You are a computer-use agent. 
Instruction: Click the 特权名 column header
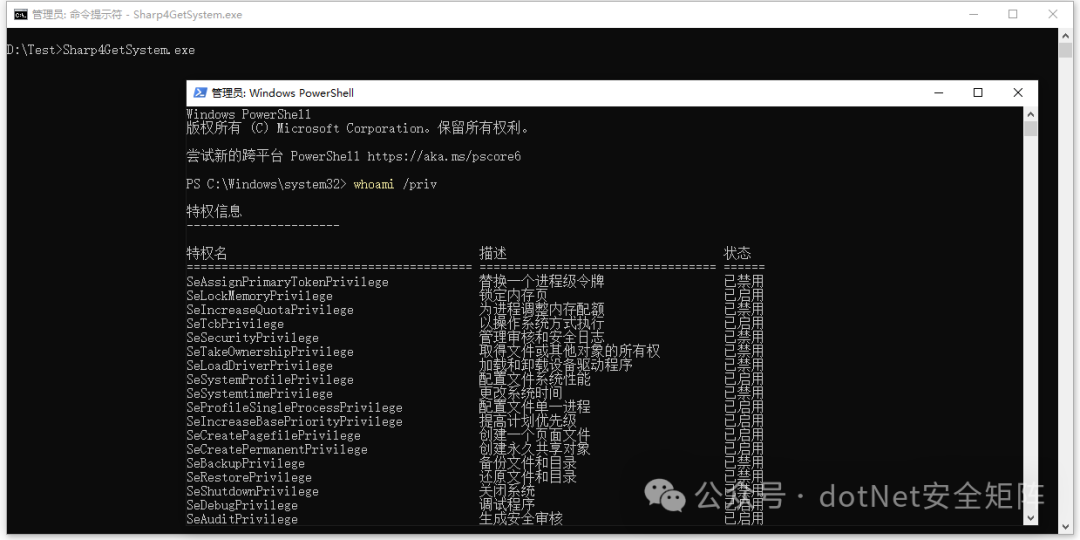click(x=207, y=253)
